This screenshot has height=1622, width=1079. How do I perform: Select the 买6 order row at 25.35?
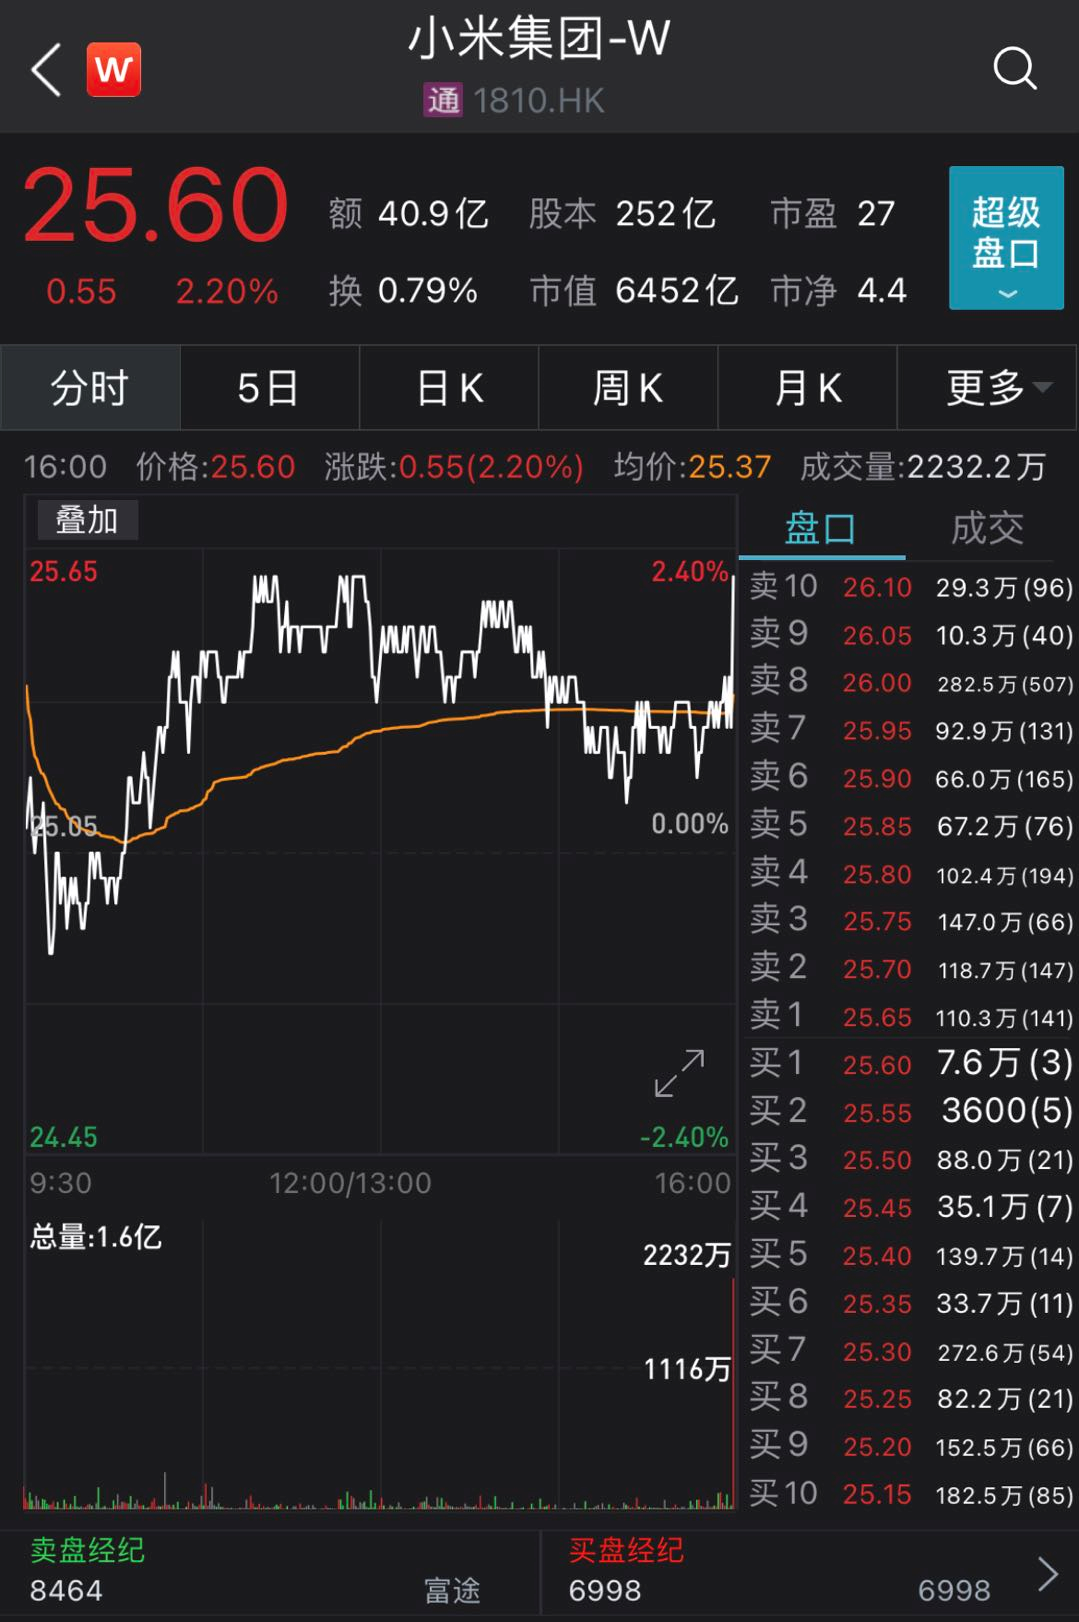910,1304
